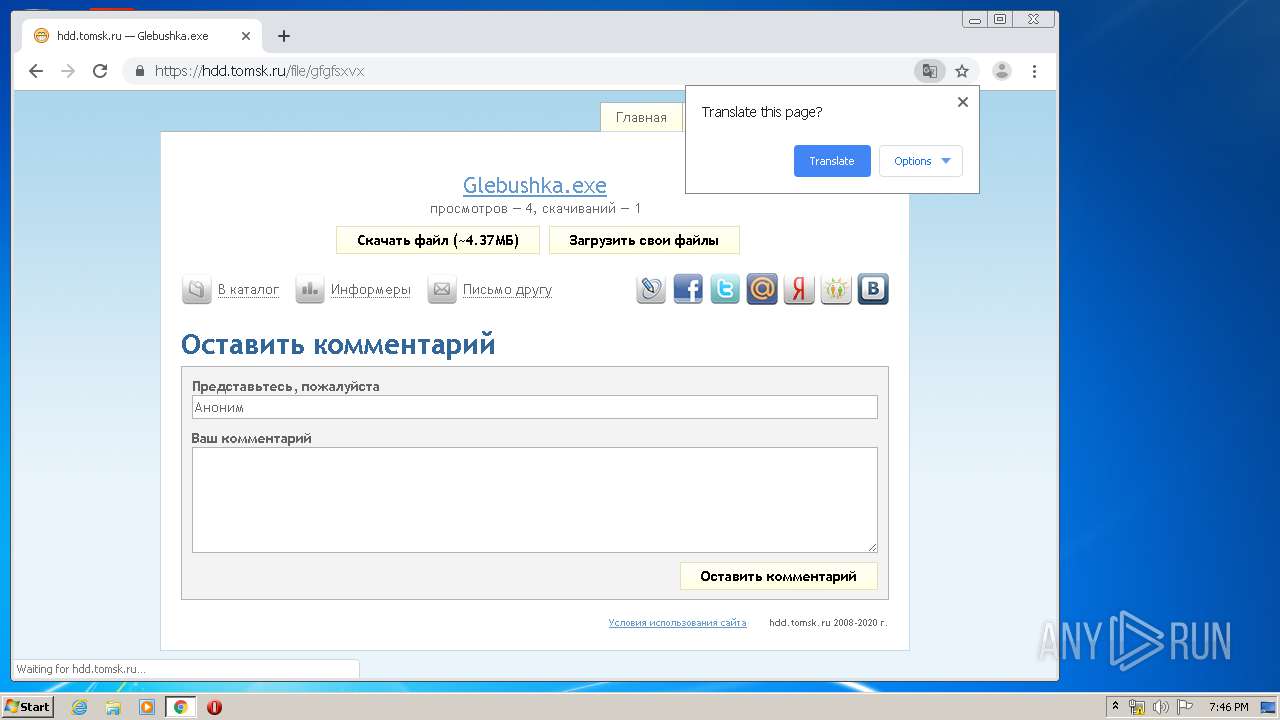View site security lock info
1280x720 pixels.
(x=140, y=71)
